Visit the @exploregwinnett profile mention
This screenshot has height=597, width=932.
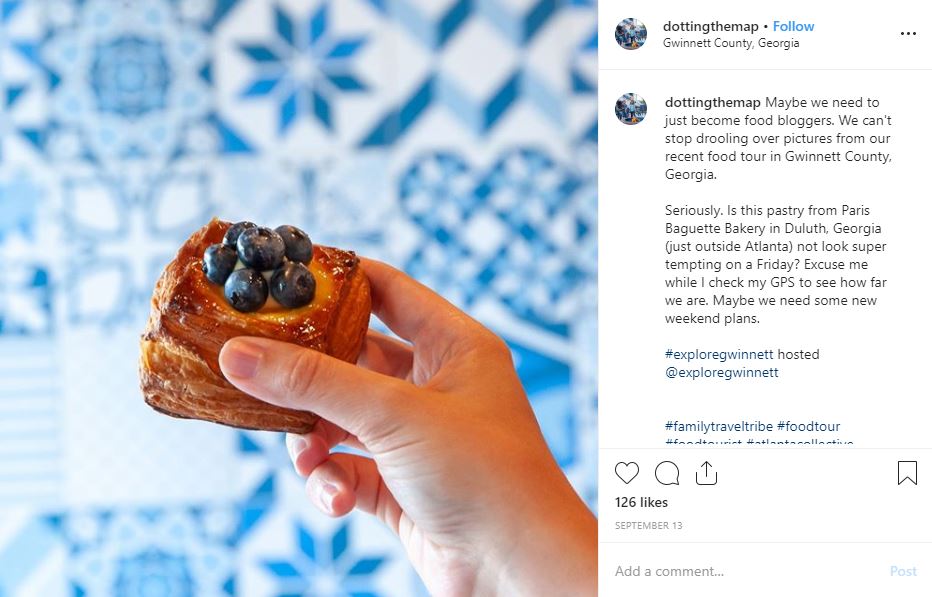point(722,372)
